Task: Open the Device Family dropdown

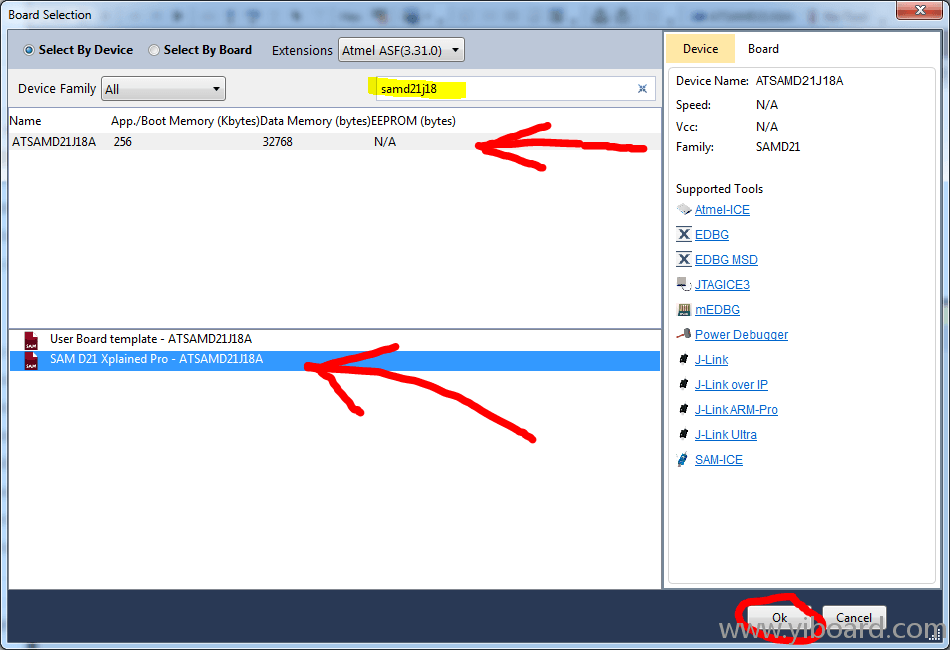Action: 164,89
